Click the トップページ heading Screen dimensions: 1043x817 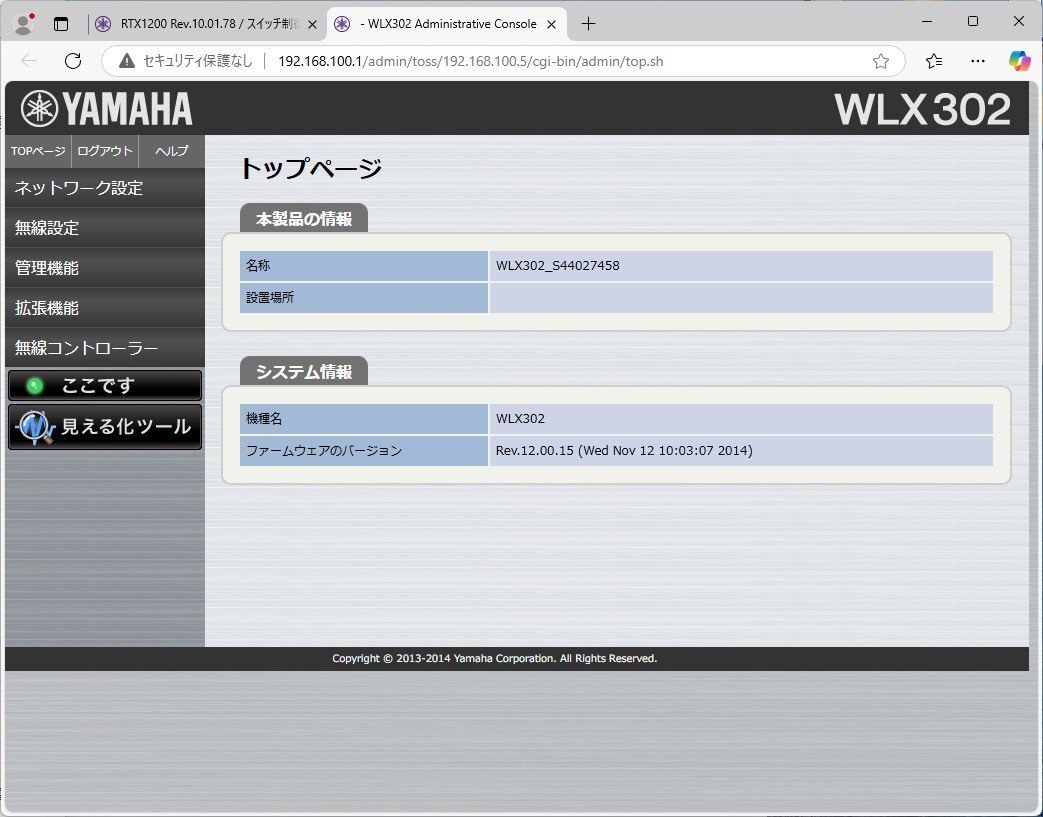311,168
